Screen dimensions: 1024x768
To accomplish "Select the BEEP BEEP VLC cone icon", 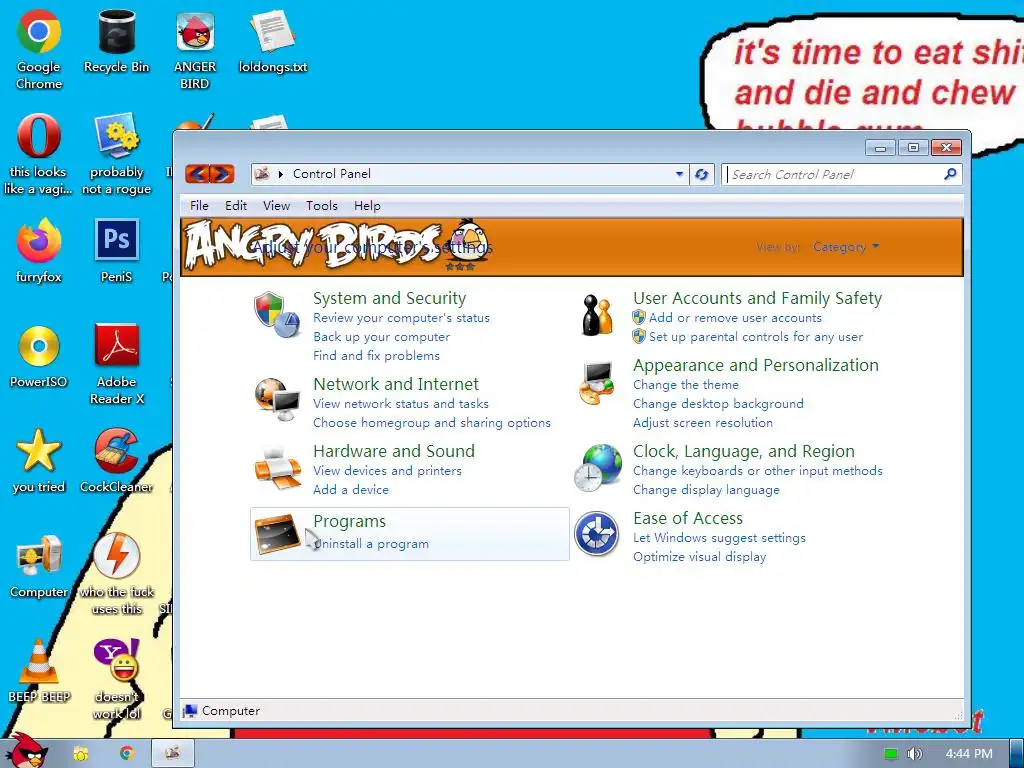I will (x=39, y=671).
